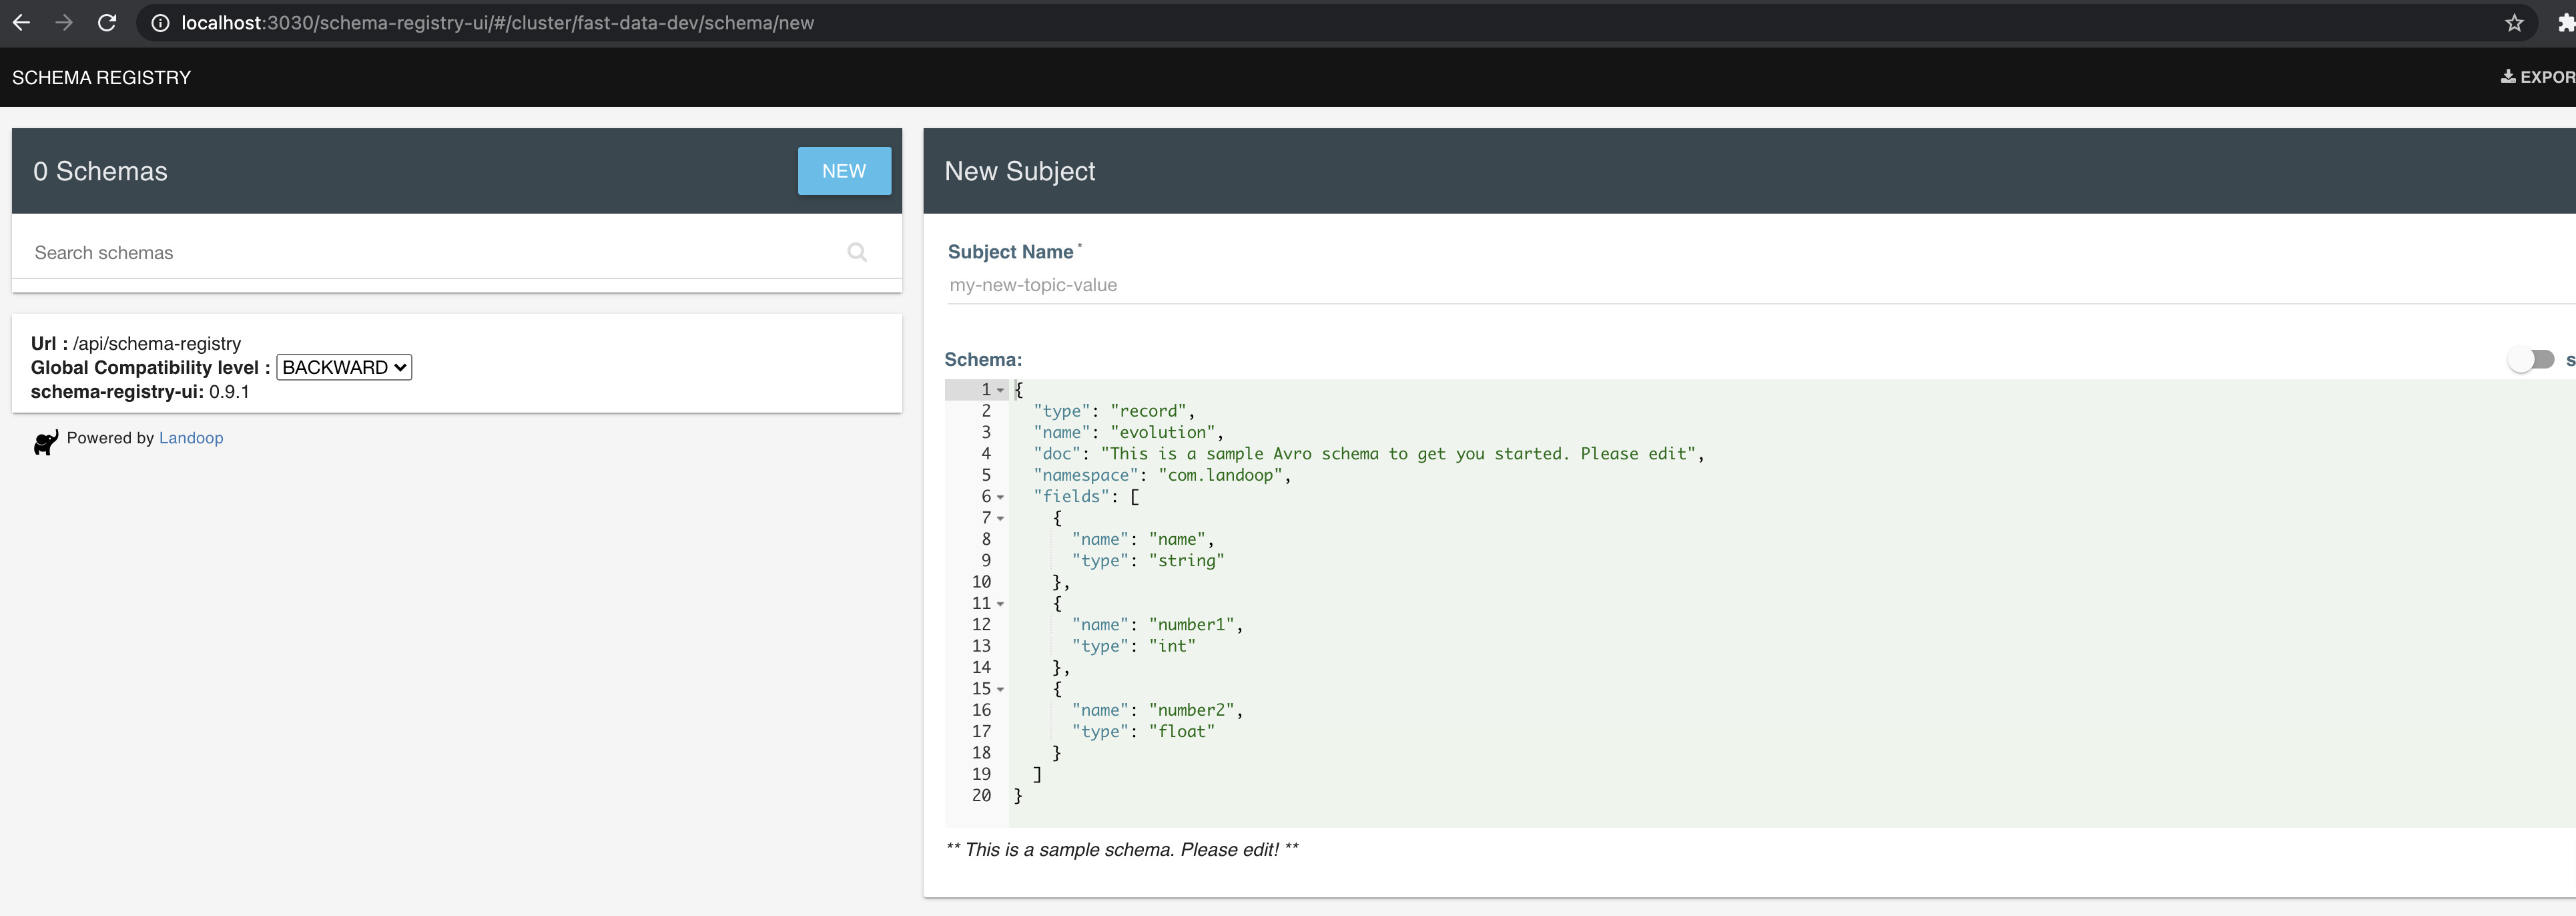Toggle the switch beside Schema label

click(2530, 359)
